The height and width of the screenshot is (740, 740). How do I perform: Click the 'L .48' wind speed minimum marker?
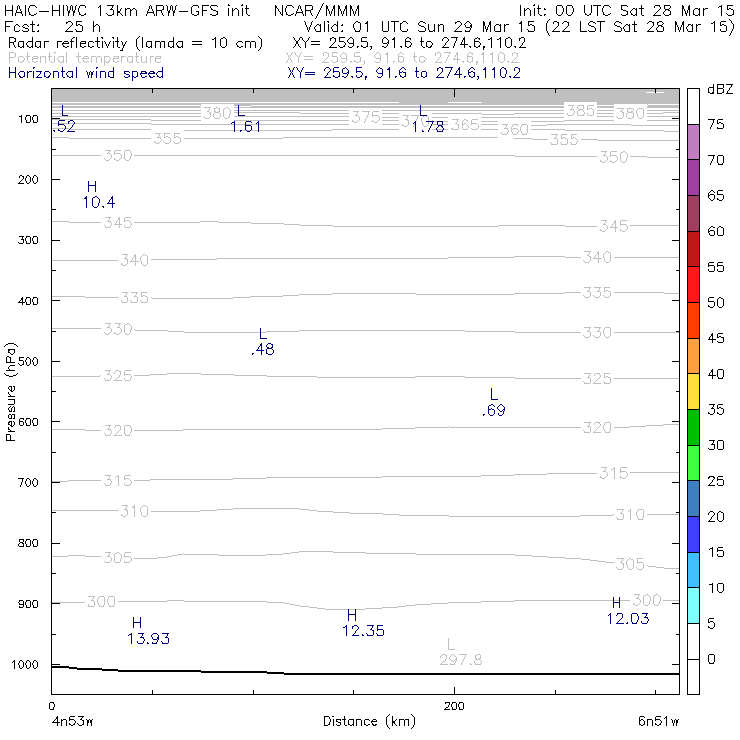coord(262,342)
